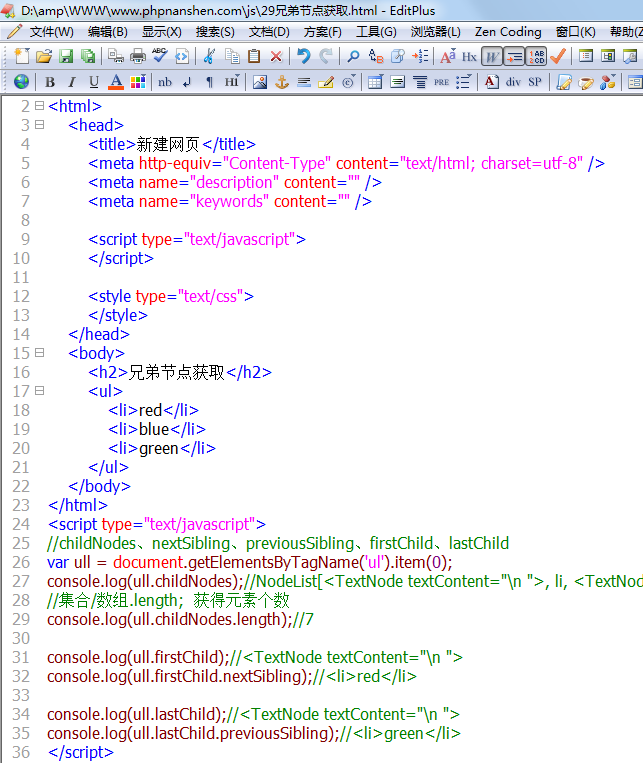Run the ABC spell check icon

[x=160, y=56]
